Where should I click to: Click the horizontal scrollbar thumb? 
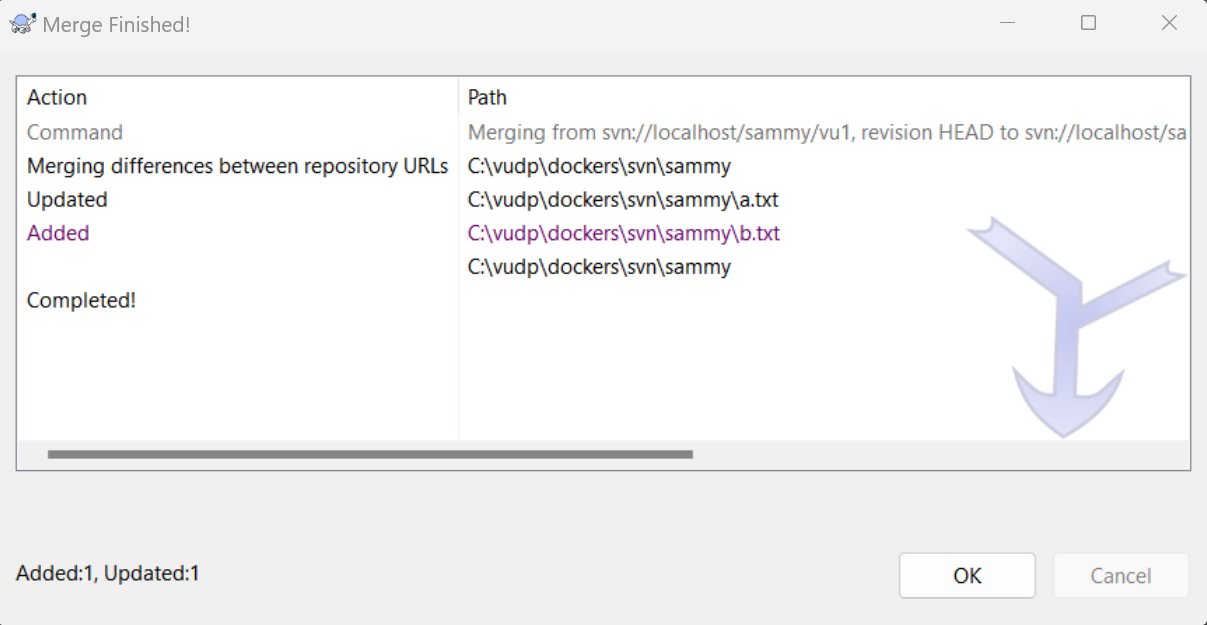point(370,454)
